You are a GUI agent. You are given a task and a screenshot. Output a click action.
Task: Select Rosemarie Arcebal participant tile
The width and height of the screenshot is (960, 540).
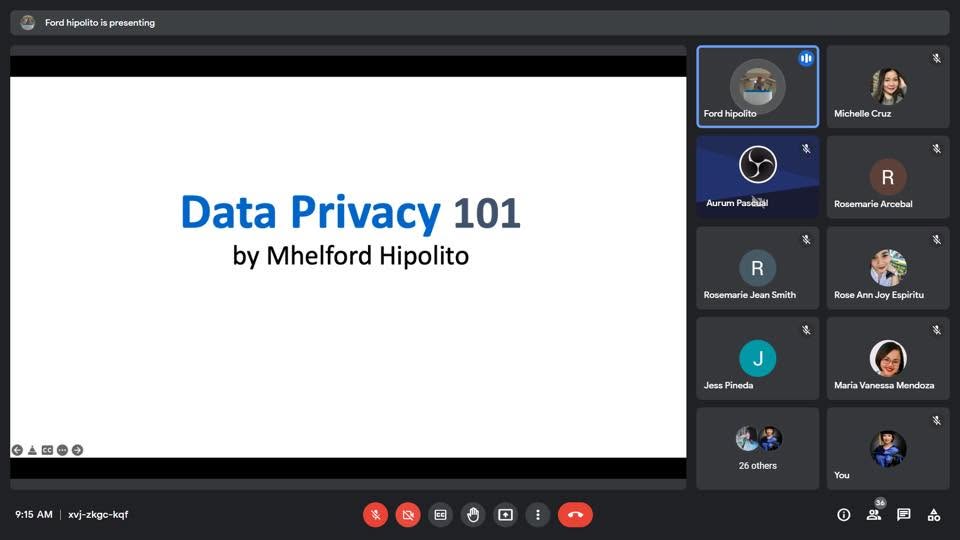coord(888,177)
